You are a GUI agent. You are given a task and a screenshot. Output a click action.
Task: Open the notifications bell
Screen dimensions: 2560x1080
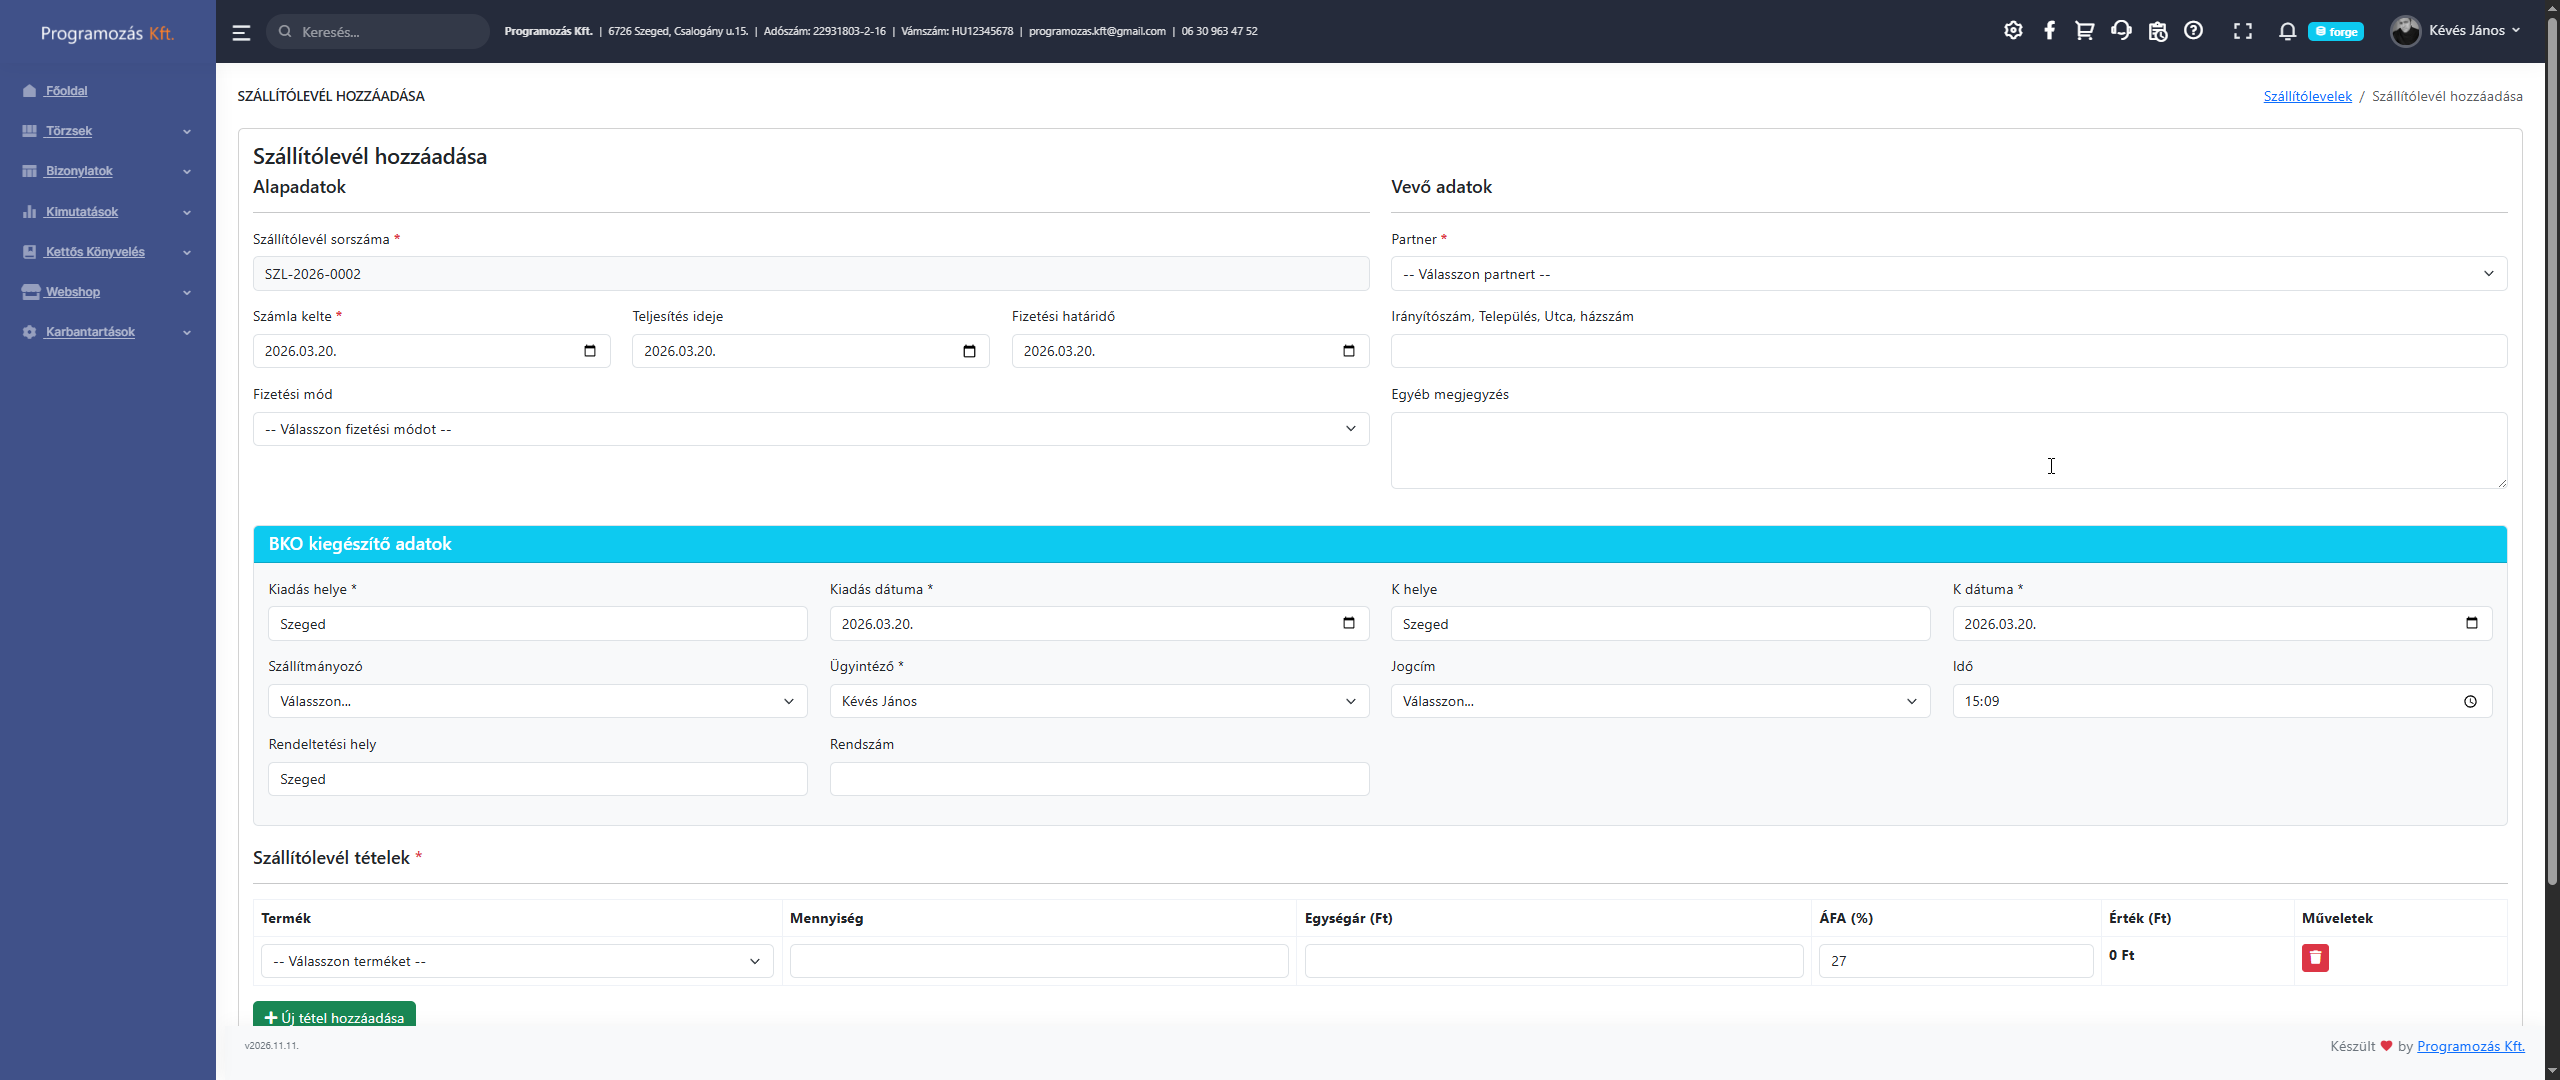point(2287,31)
